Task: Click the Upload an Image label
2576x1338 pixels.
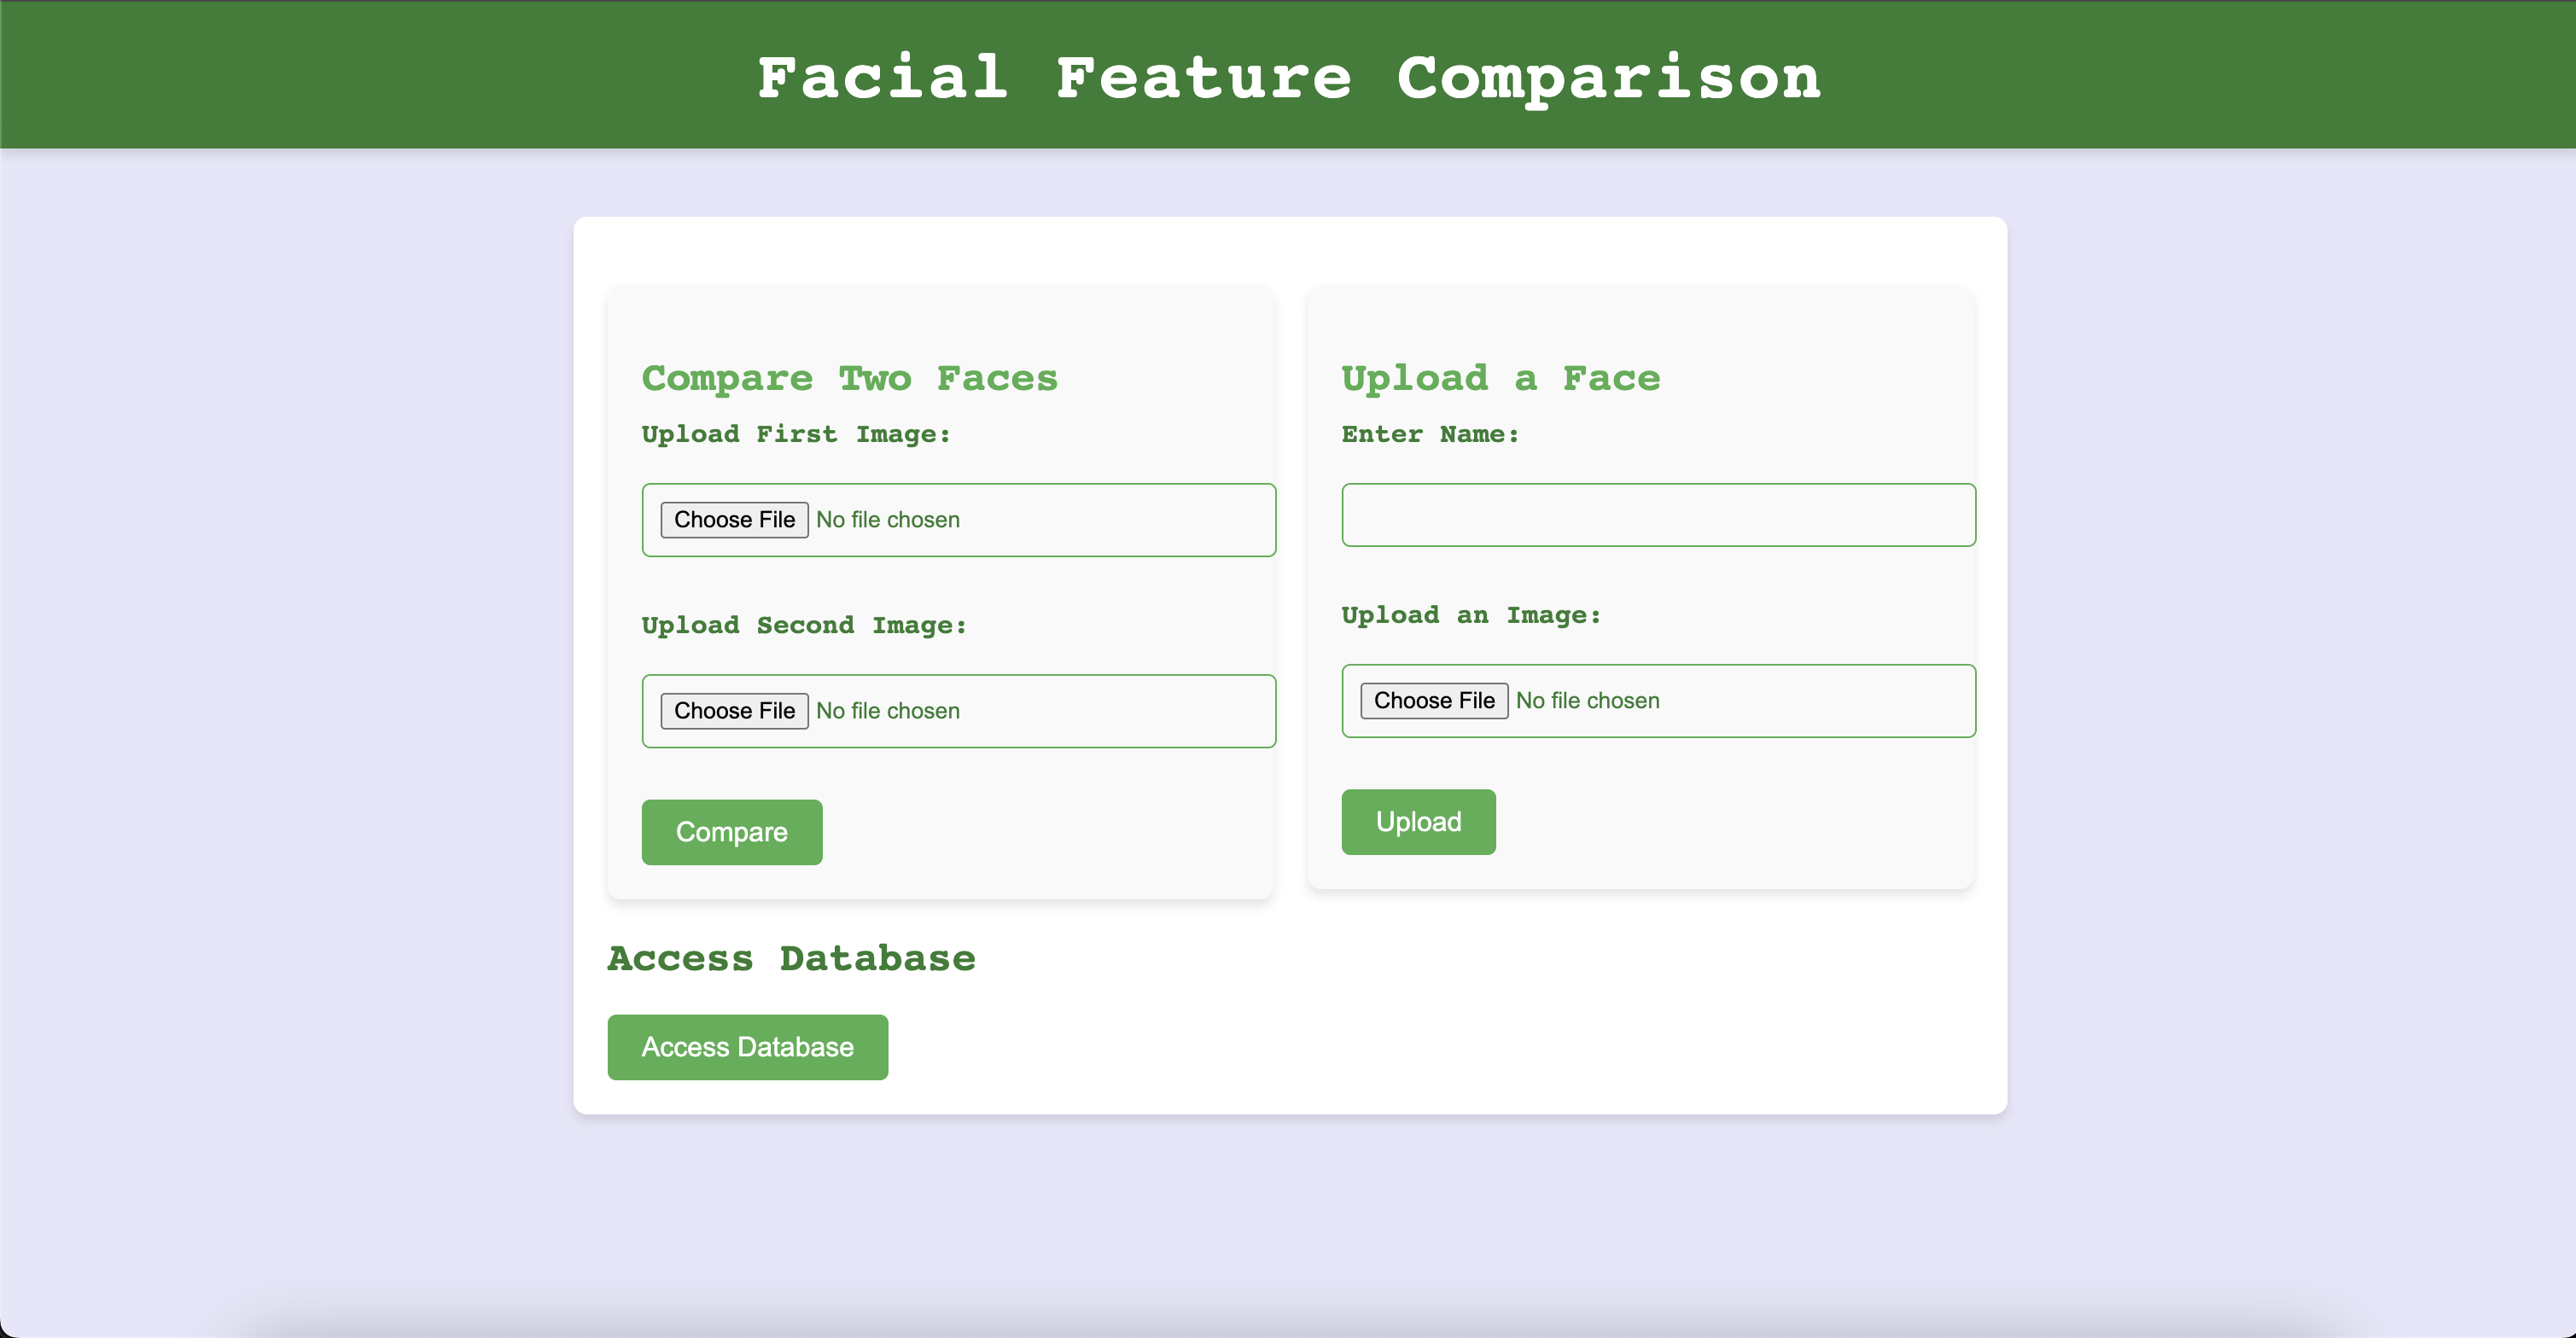Action: (1471, 615)
